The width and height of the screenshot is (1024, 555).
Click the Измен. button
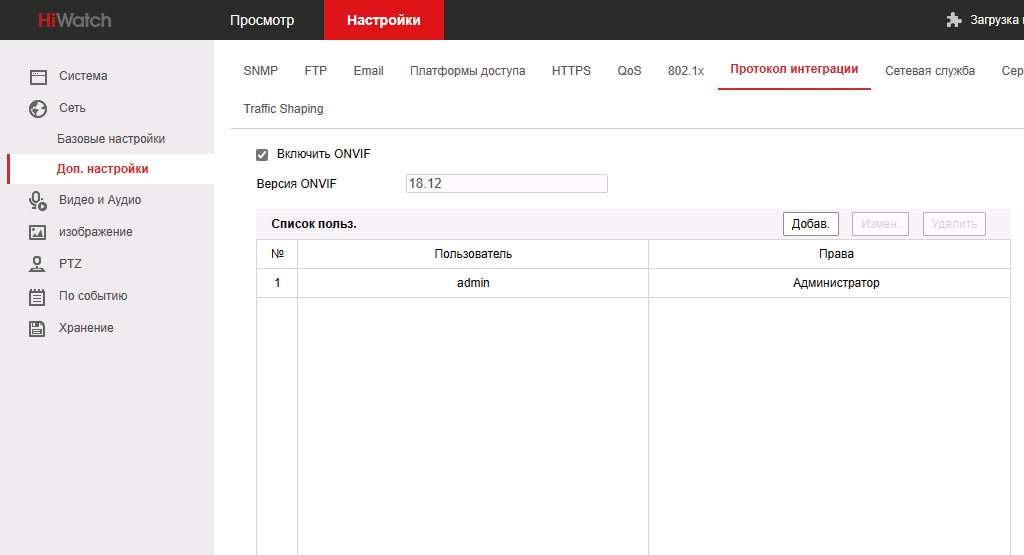[x=880, y=224]
